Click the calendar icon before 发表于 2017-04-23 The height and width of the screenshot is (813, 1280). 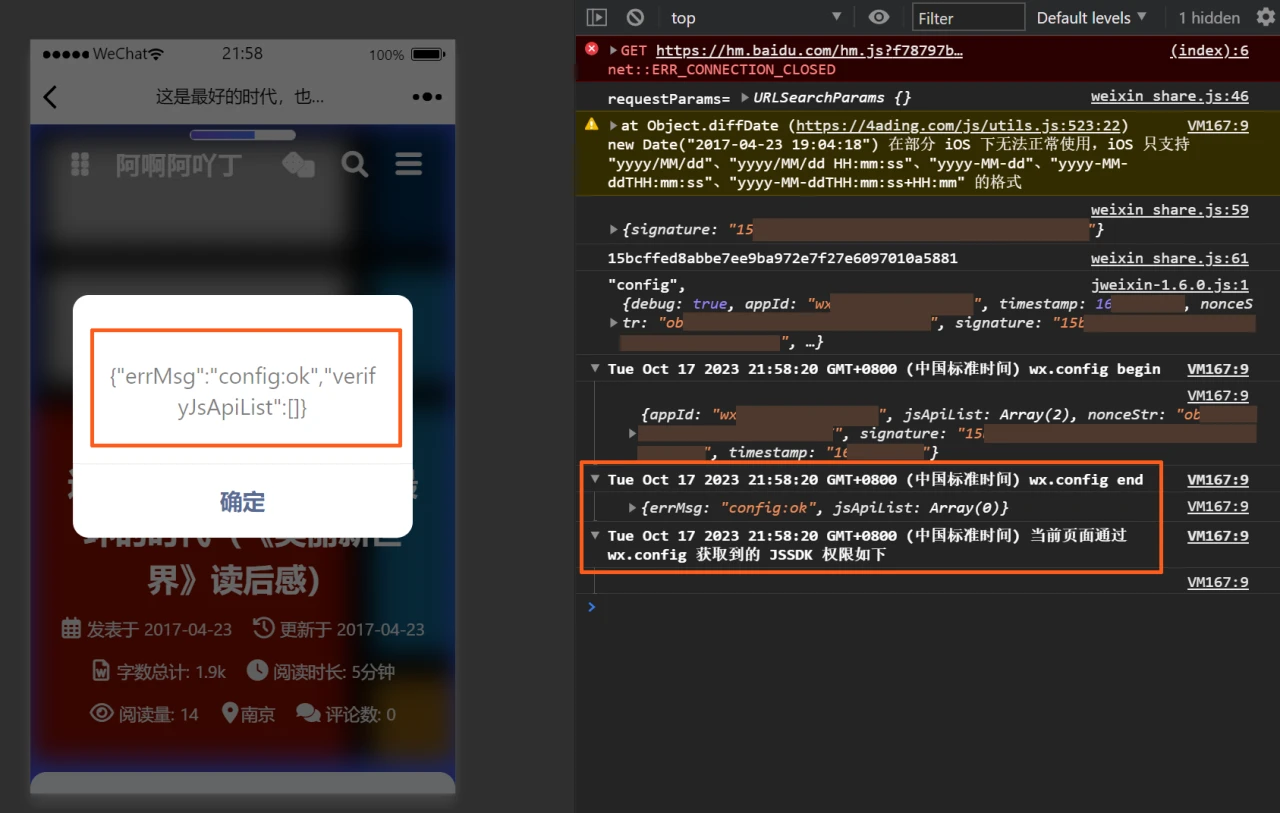point(70,628)
